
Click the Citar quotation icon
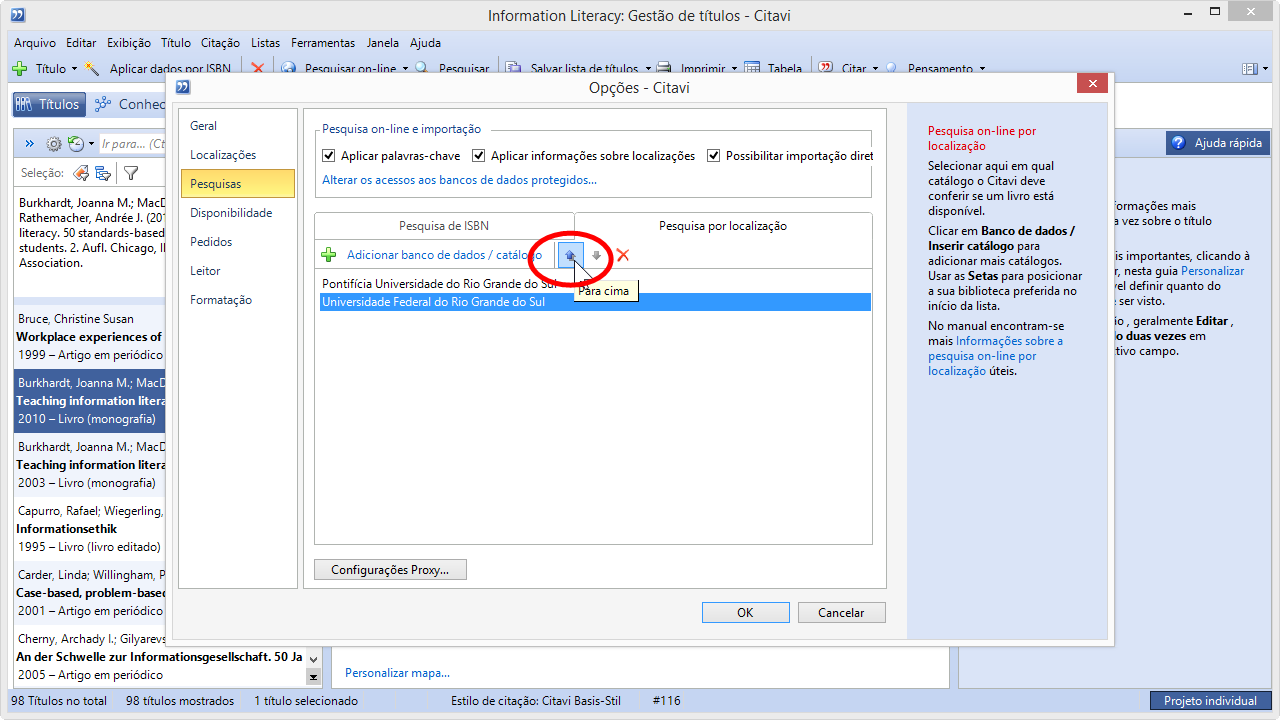pyautogui.click(x=826, y=69)
